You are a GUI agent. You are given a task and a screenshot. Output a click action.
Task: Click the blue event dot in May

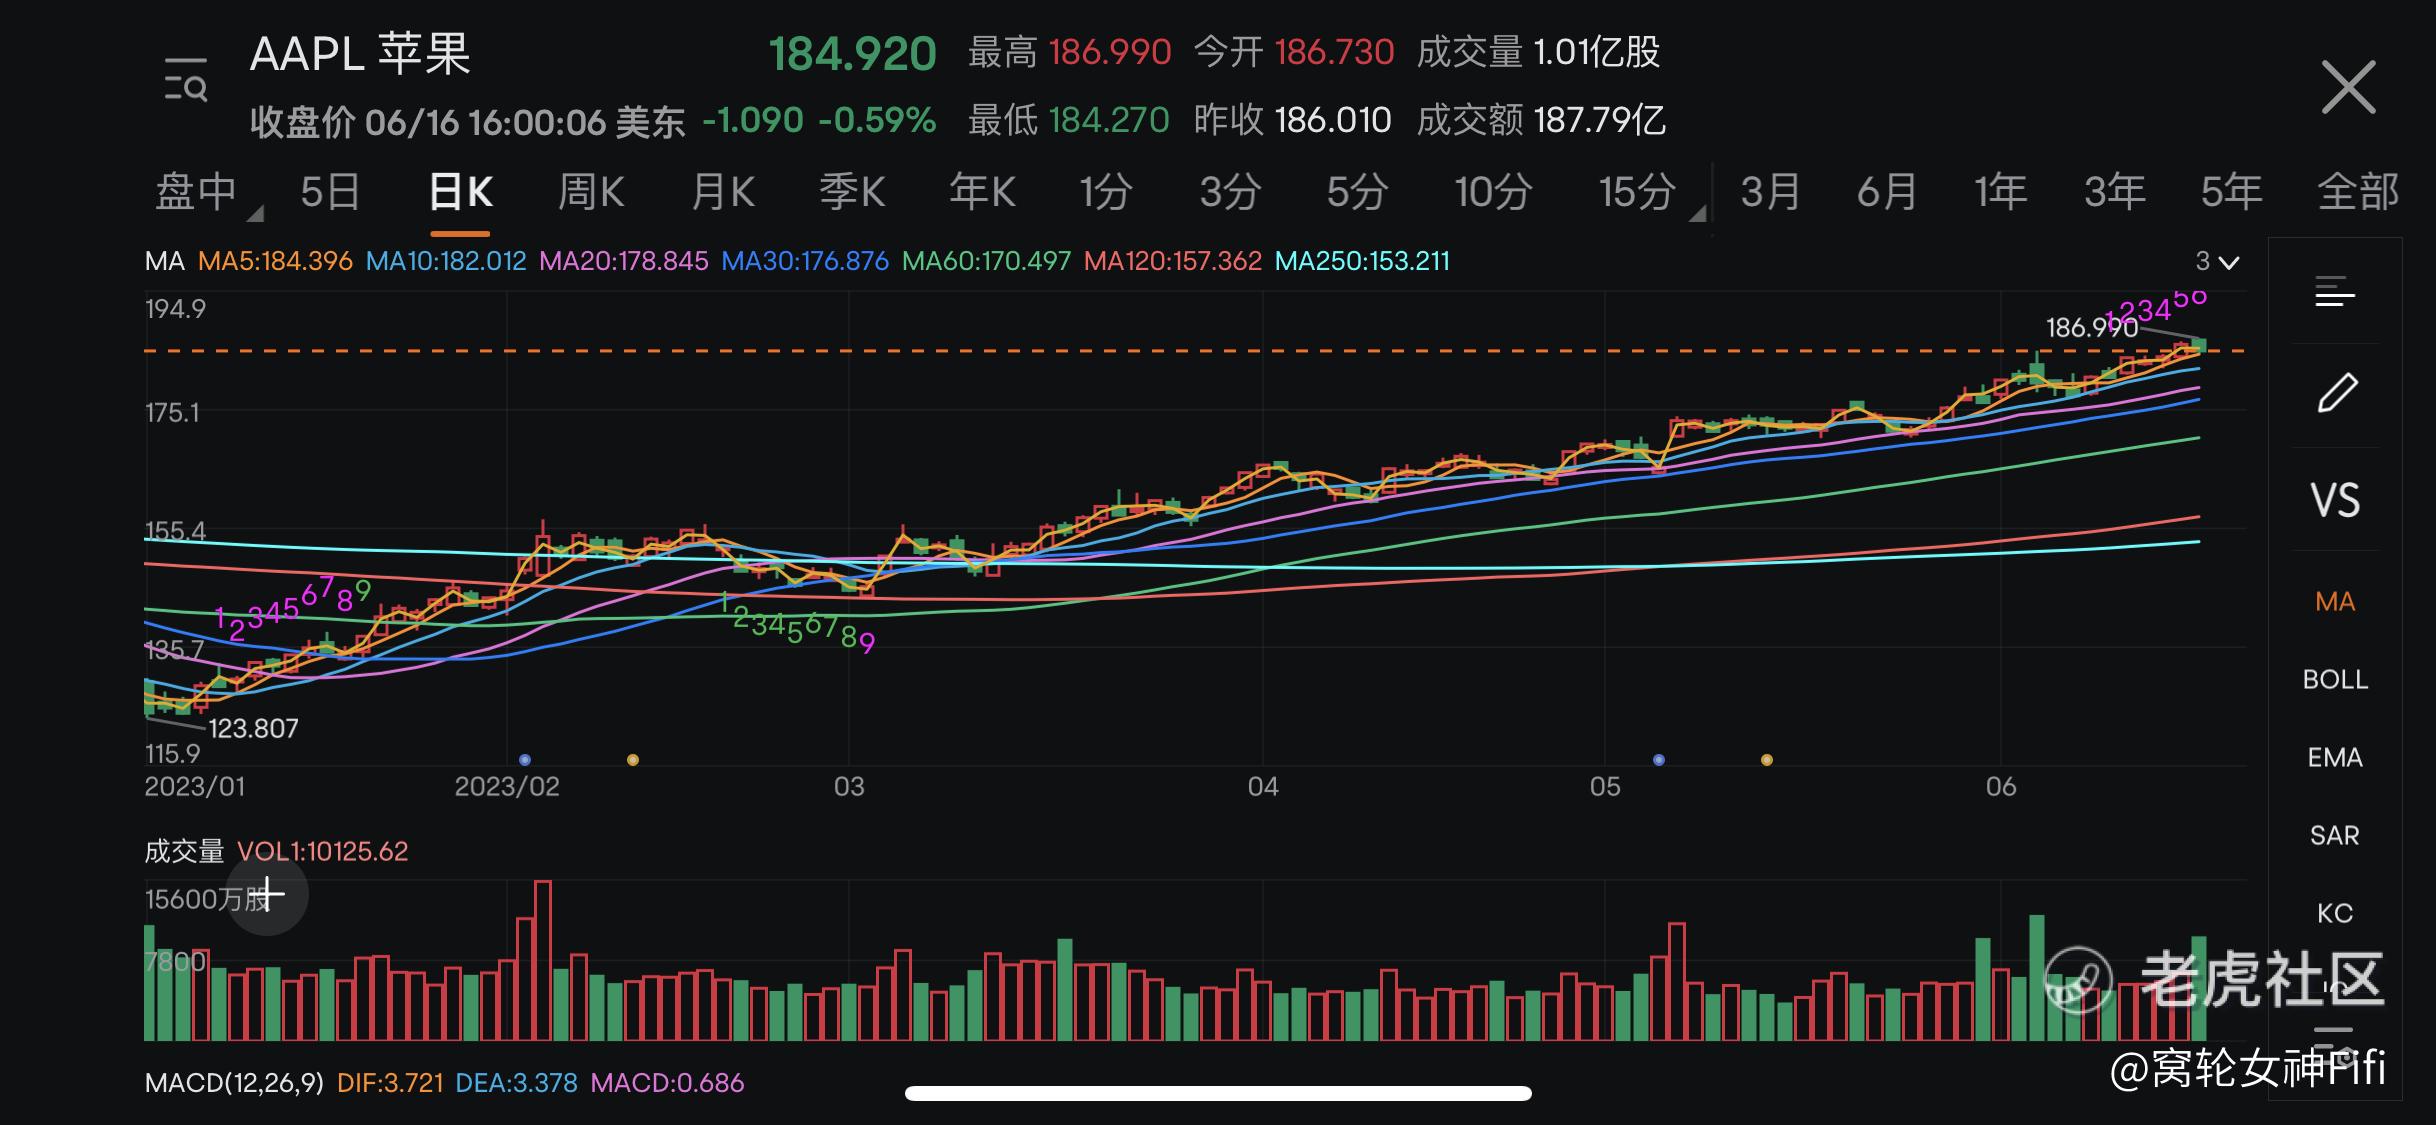[1659, 760]
